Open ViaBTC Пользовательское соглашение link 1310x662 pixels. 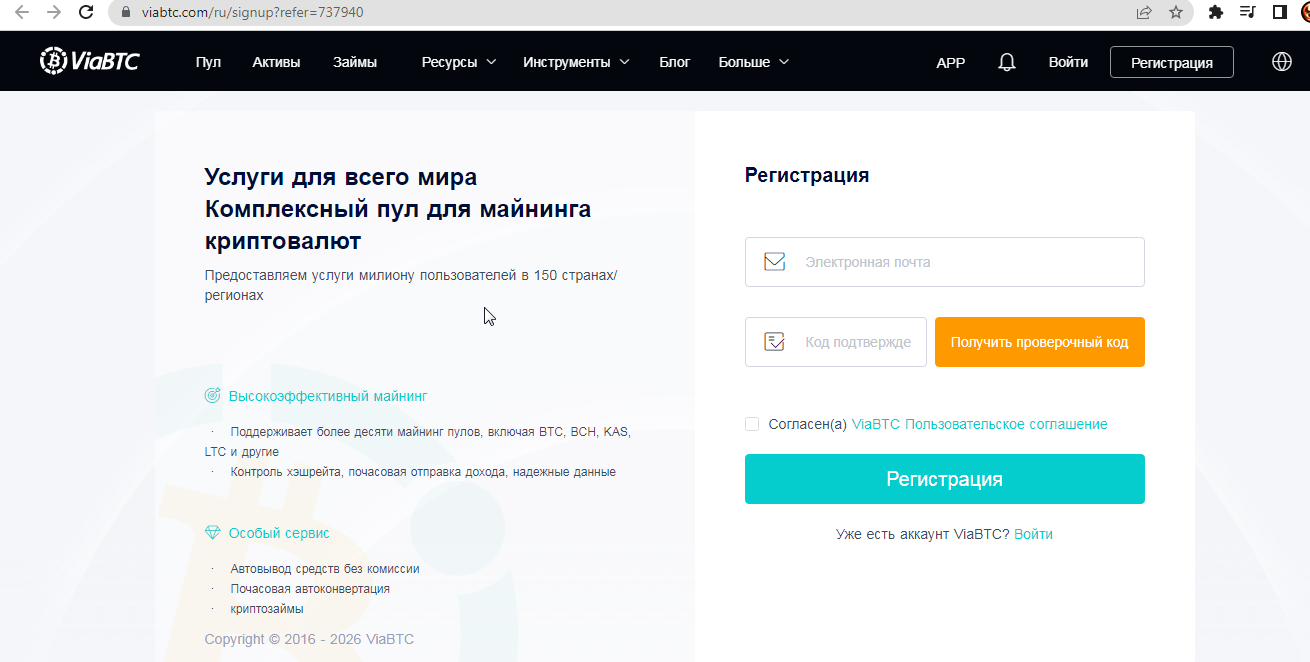point(980,424)
